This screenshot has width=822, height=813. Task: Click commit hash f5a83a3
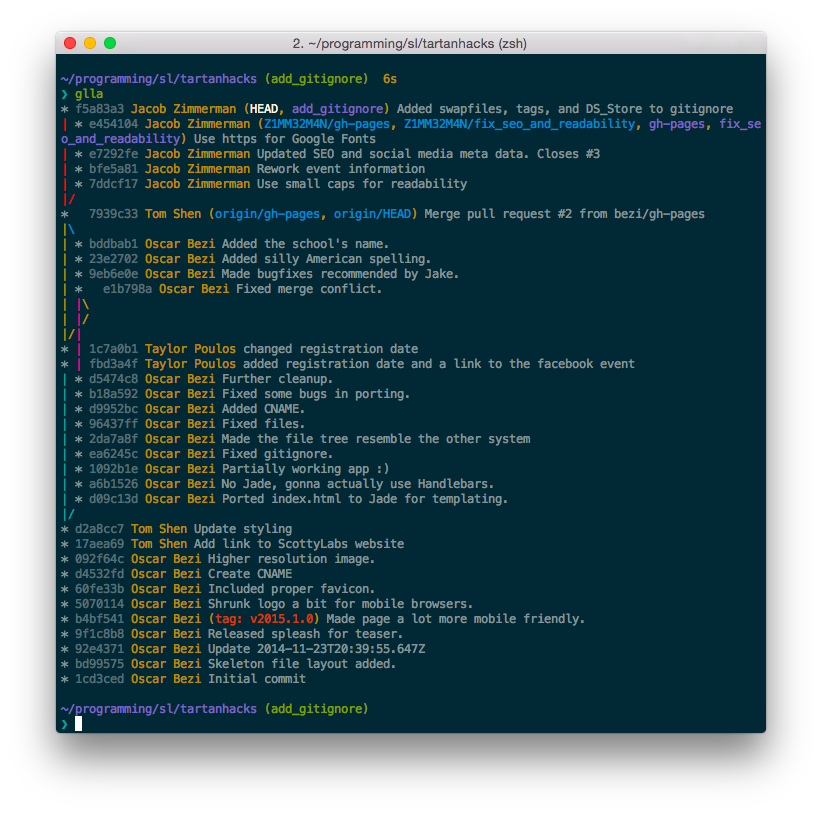pyautogui.click(x=100, y=109)
